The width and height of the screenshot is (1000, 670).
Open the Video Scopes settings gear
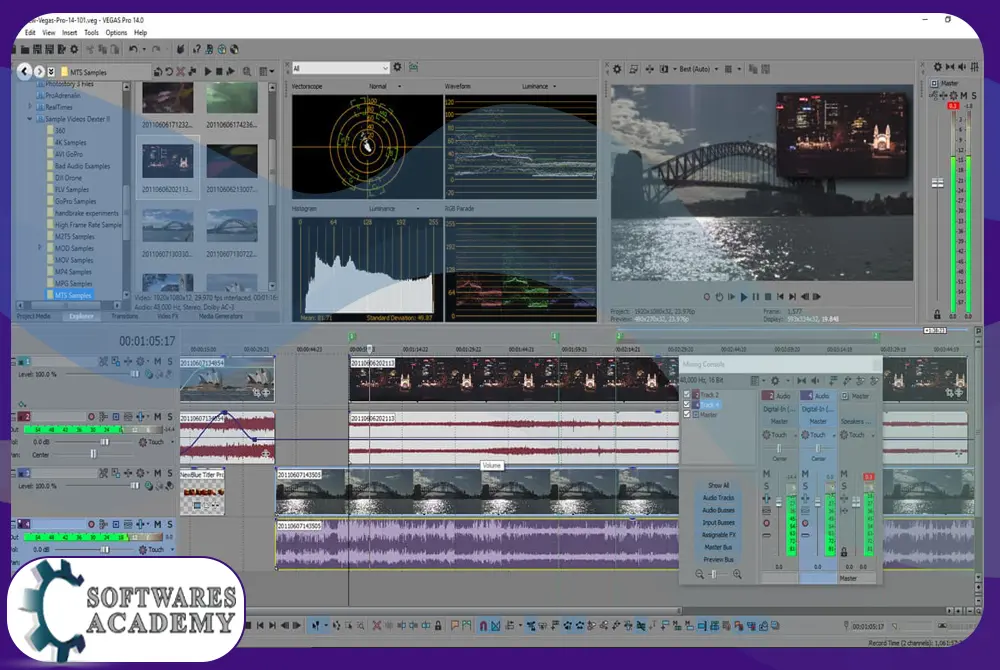coord(398,67)
